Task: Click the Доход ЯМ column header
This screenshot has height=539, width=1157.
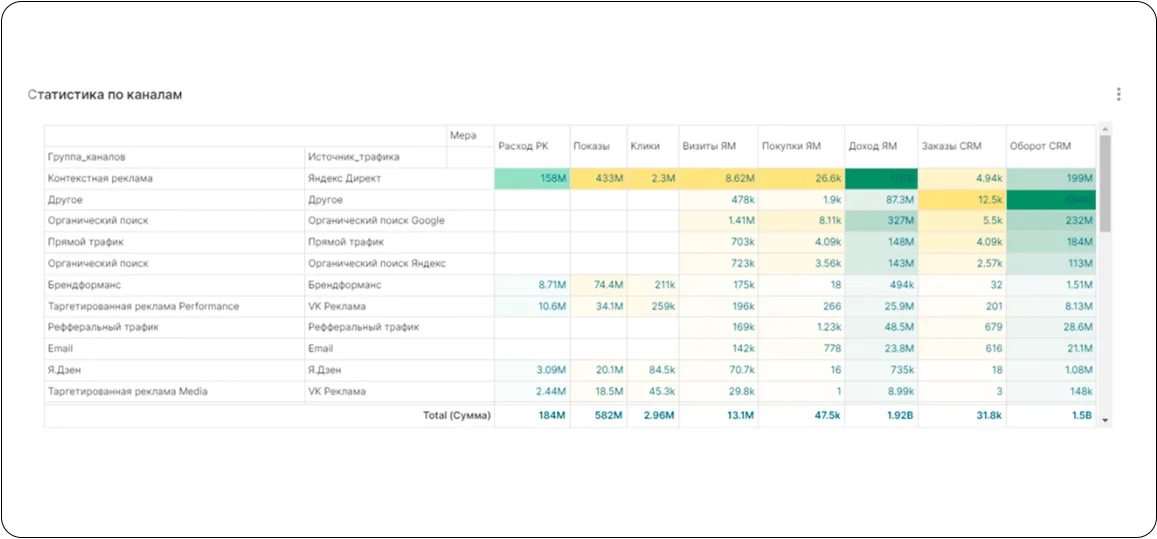Action: coord(873,146)
